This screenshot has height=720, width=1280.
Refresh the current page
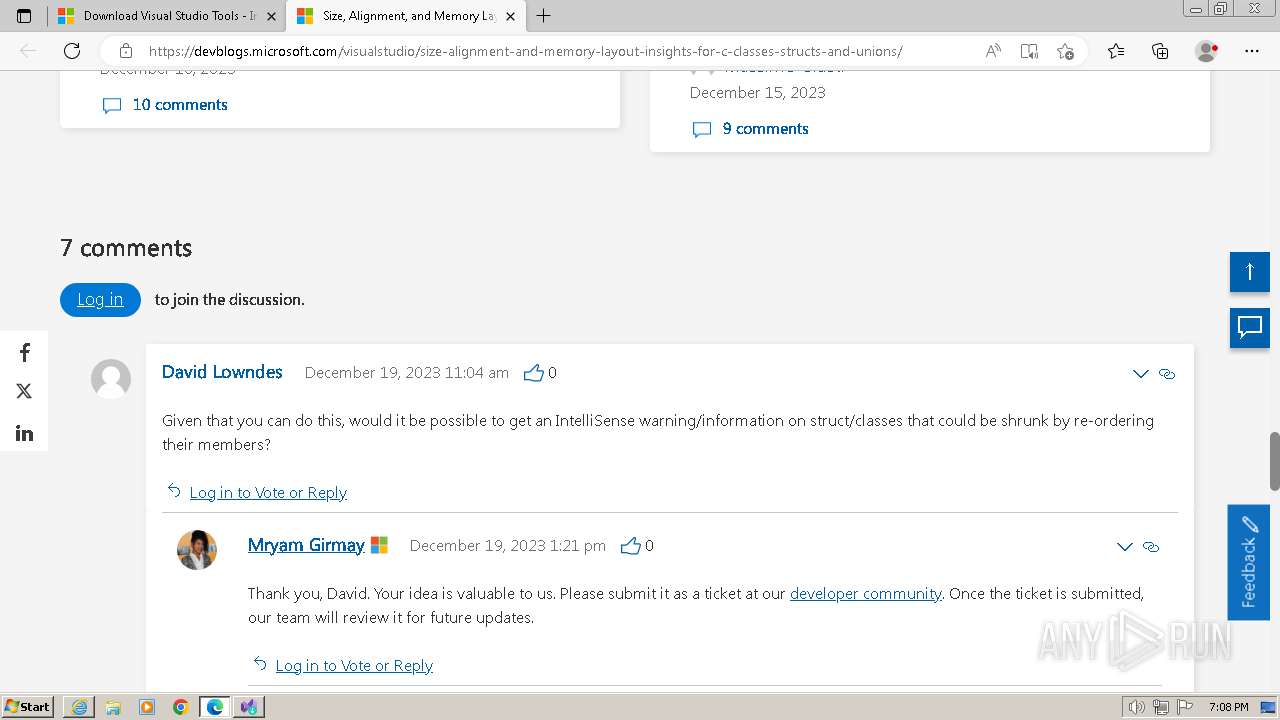point(72,51)
